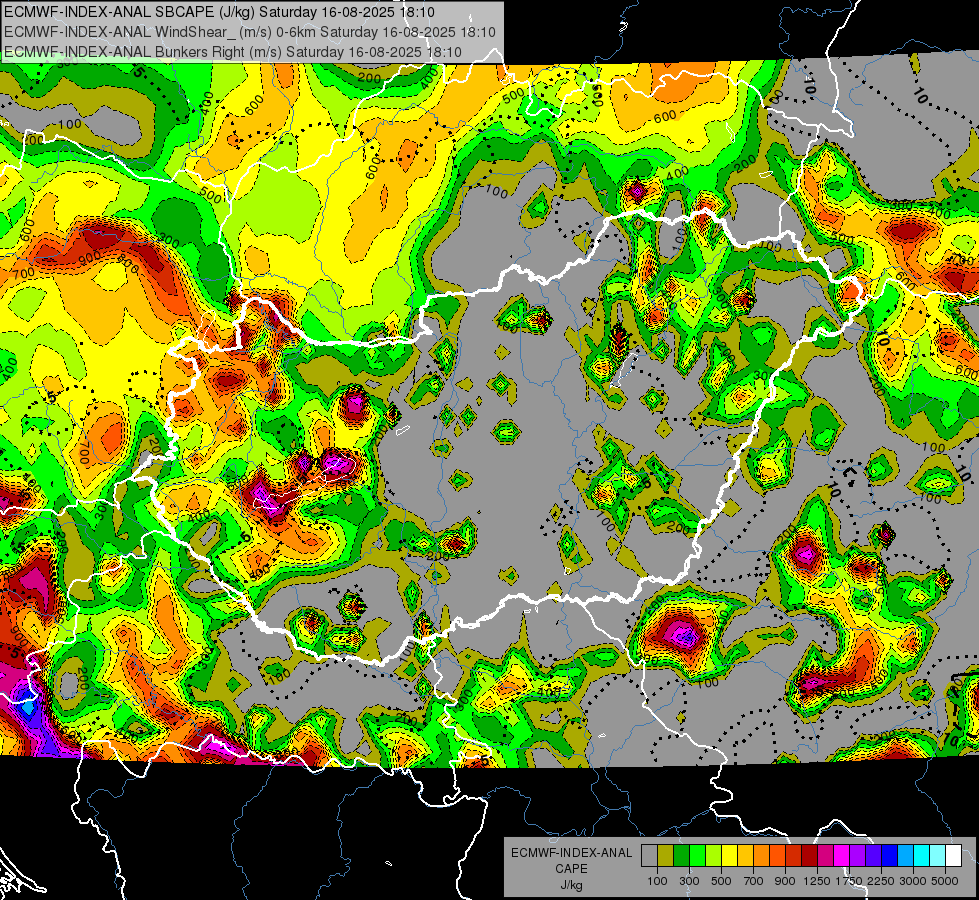
Task: Select the bright magenta legend swatch
Action: 842,856
